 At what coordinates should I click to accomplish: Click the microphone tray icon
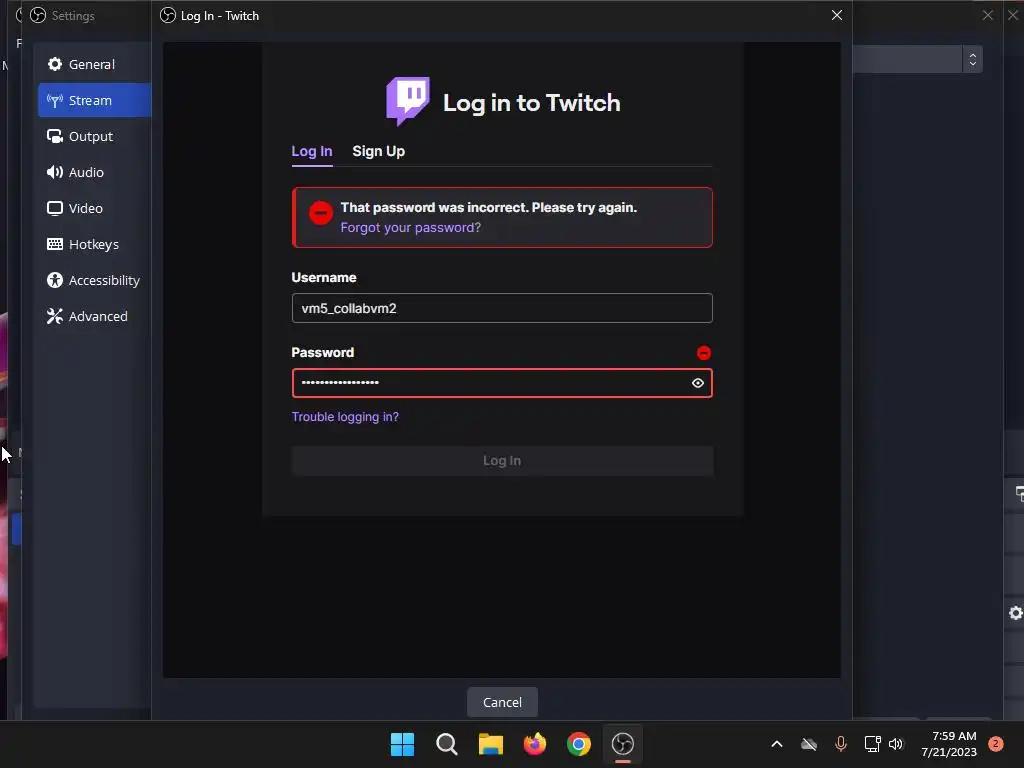840,744
